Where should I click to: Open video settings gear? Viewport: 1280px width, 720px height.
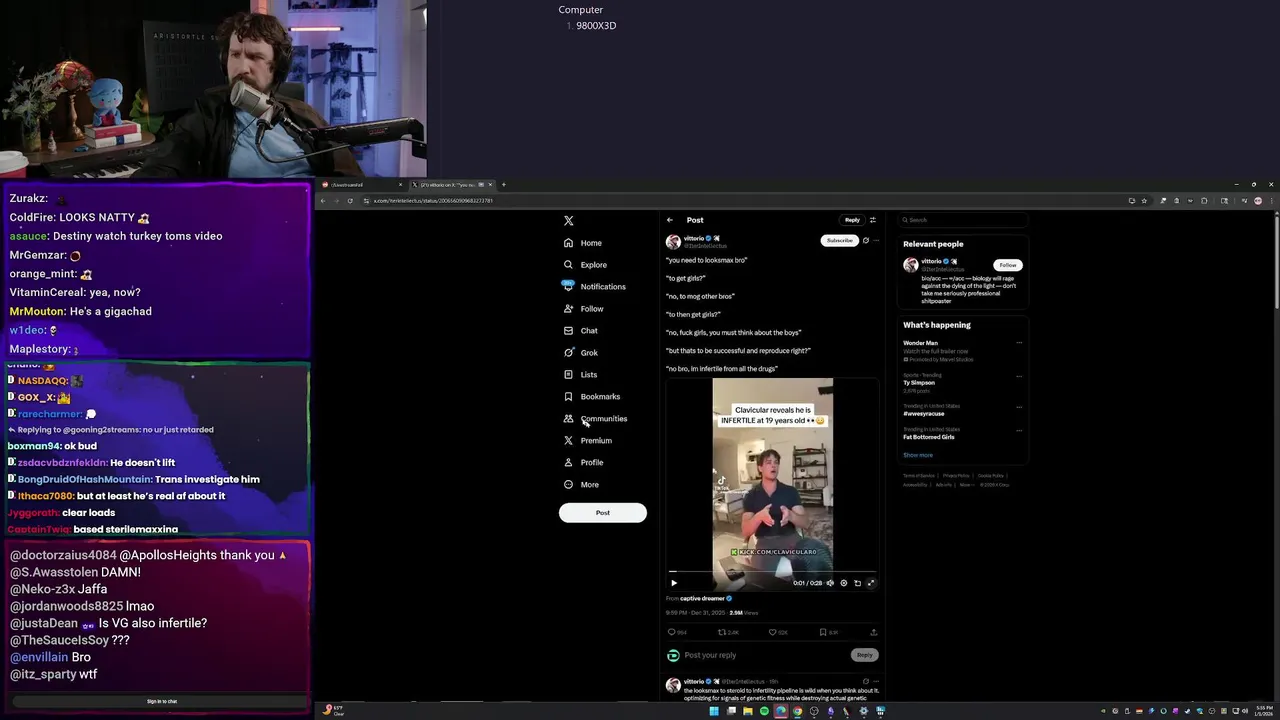[844, 583]
